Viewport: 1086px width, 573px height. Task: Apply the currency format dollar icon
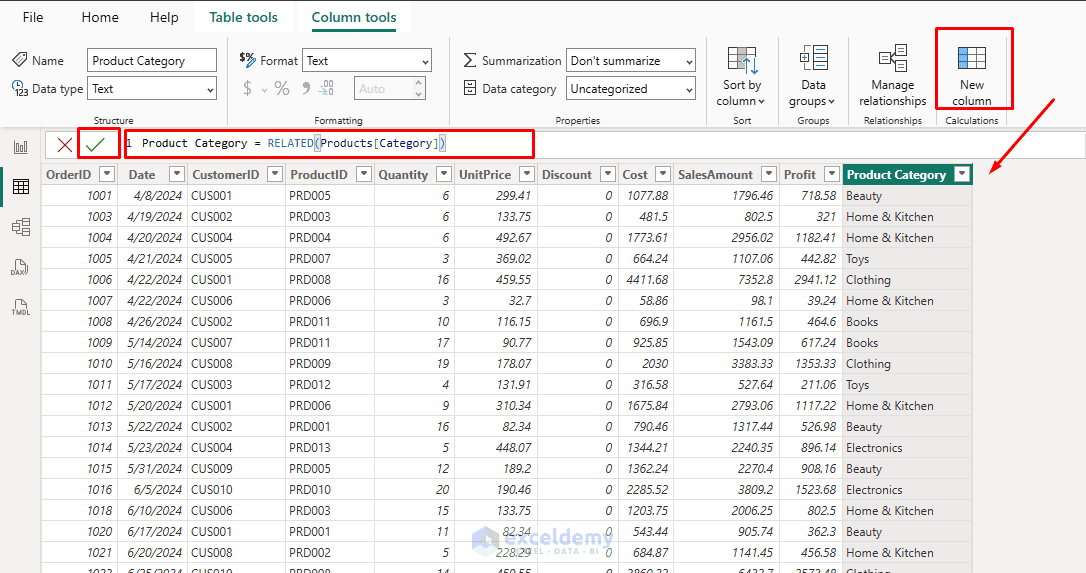tap(247, 88)
